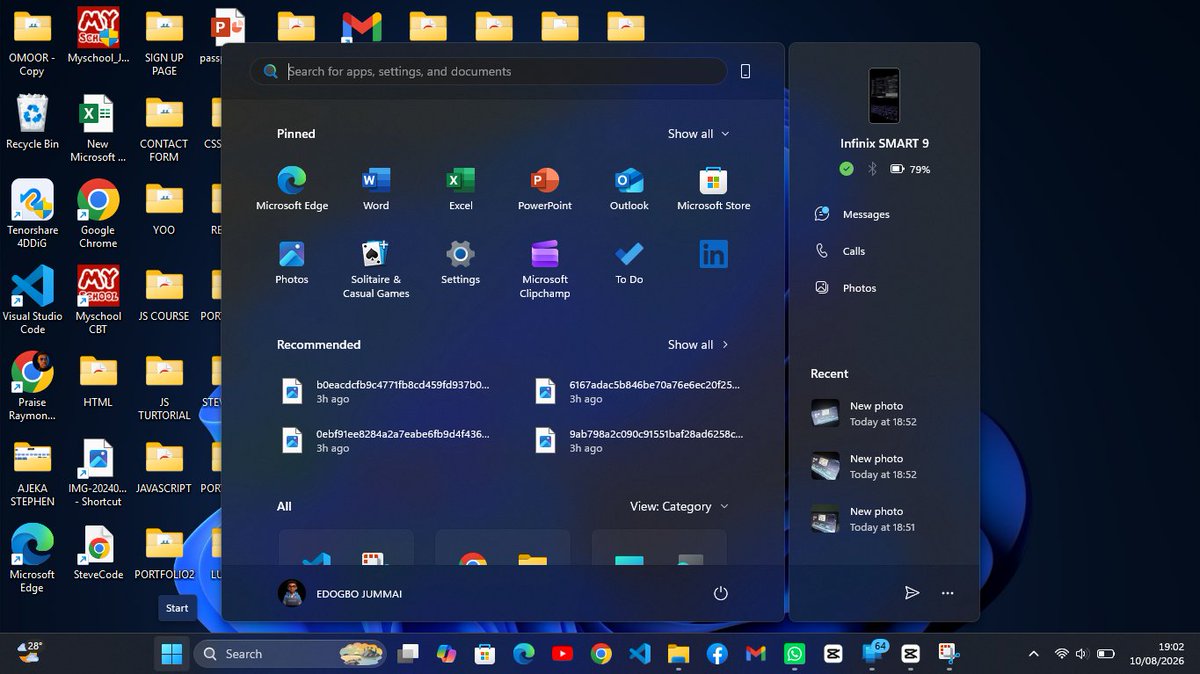
Task: Open Gmail from the taskbar
Action: click(x=756, y=654)
